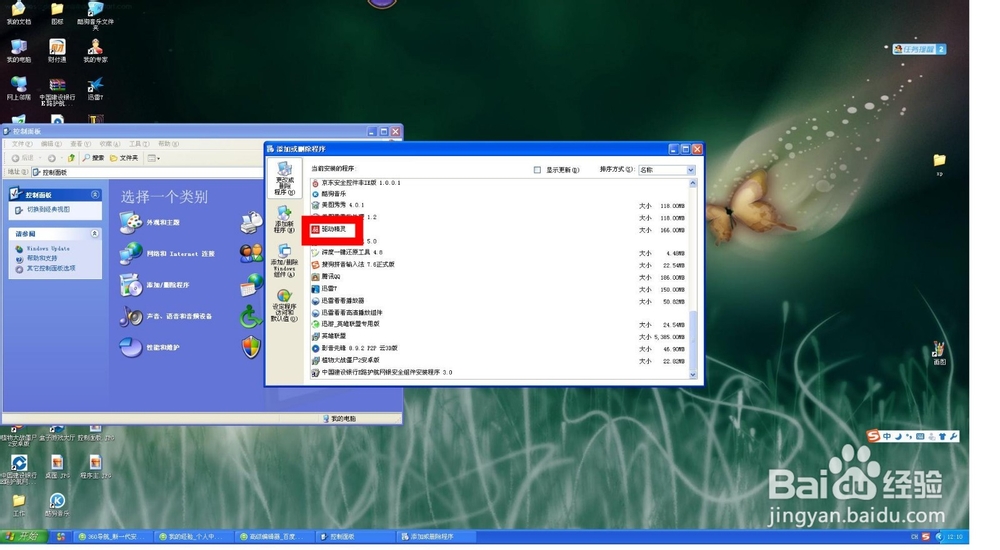Select 添加新程序 in Add/Remove sidebar

[284, 219]
